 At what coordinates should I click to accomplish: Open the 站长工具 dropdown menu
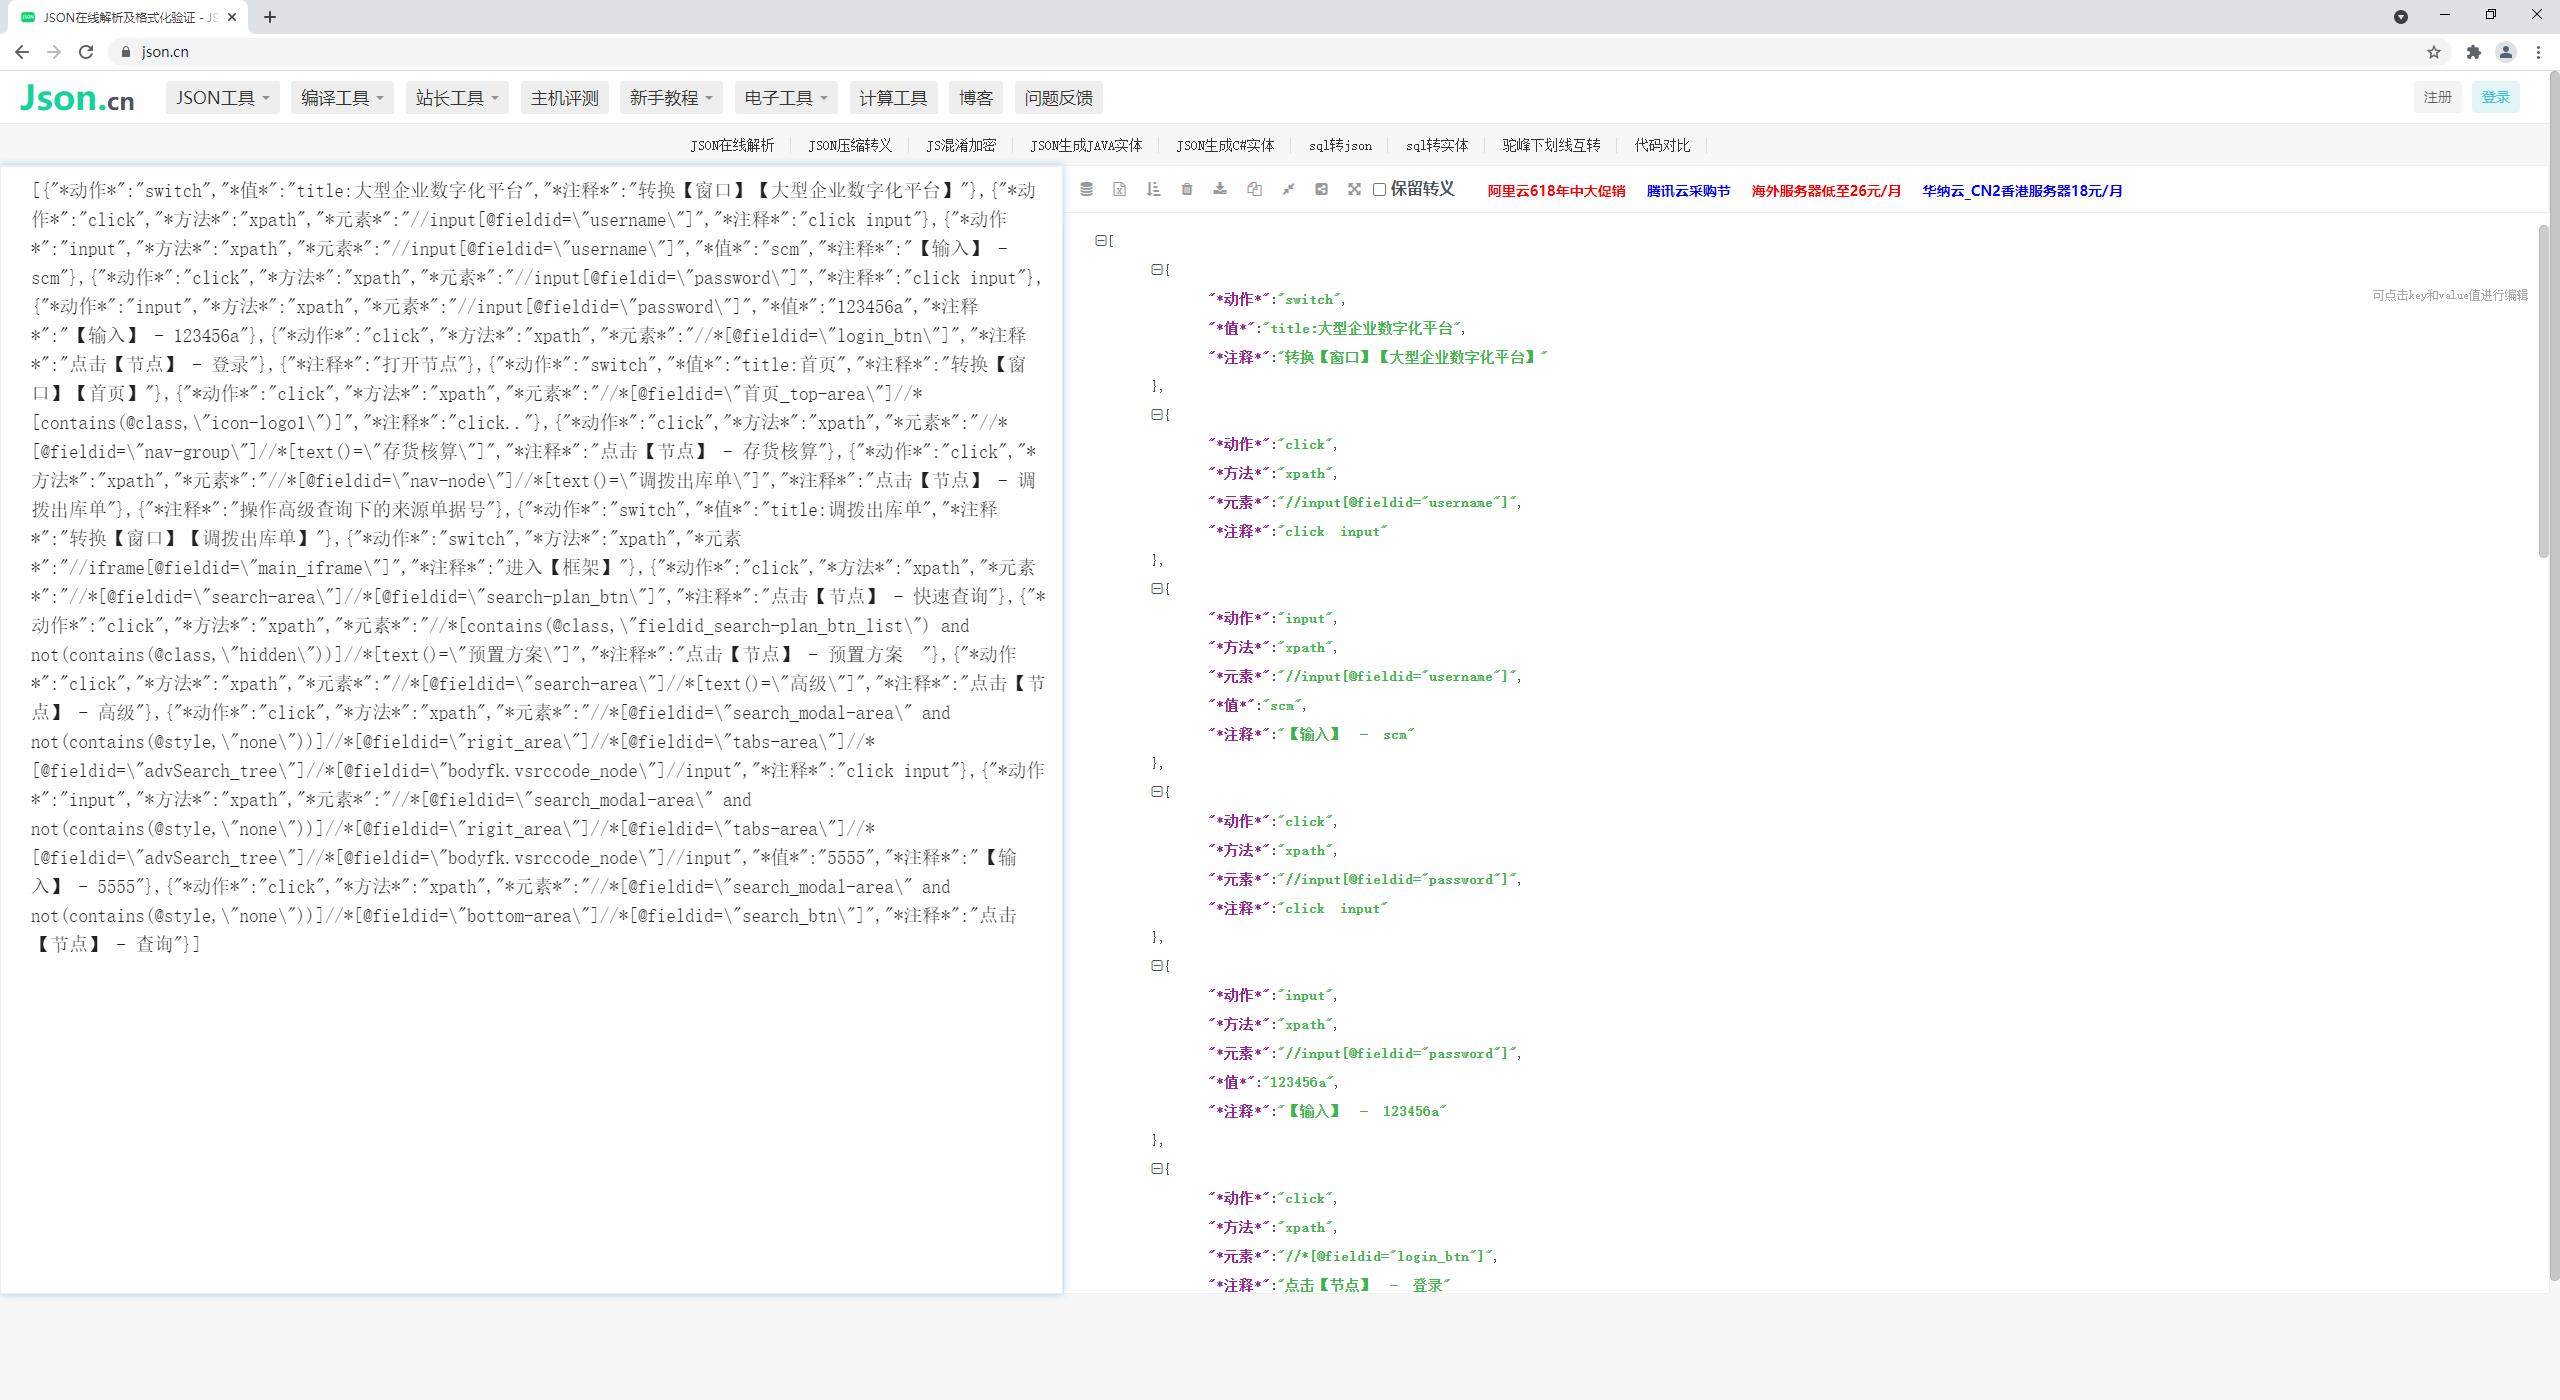[457, 98]
